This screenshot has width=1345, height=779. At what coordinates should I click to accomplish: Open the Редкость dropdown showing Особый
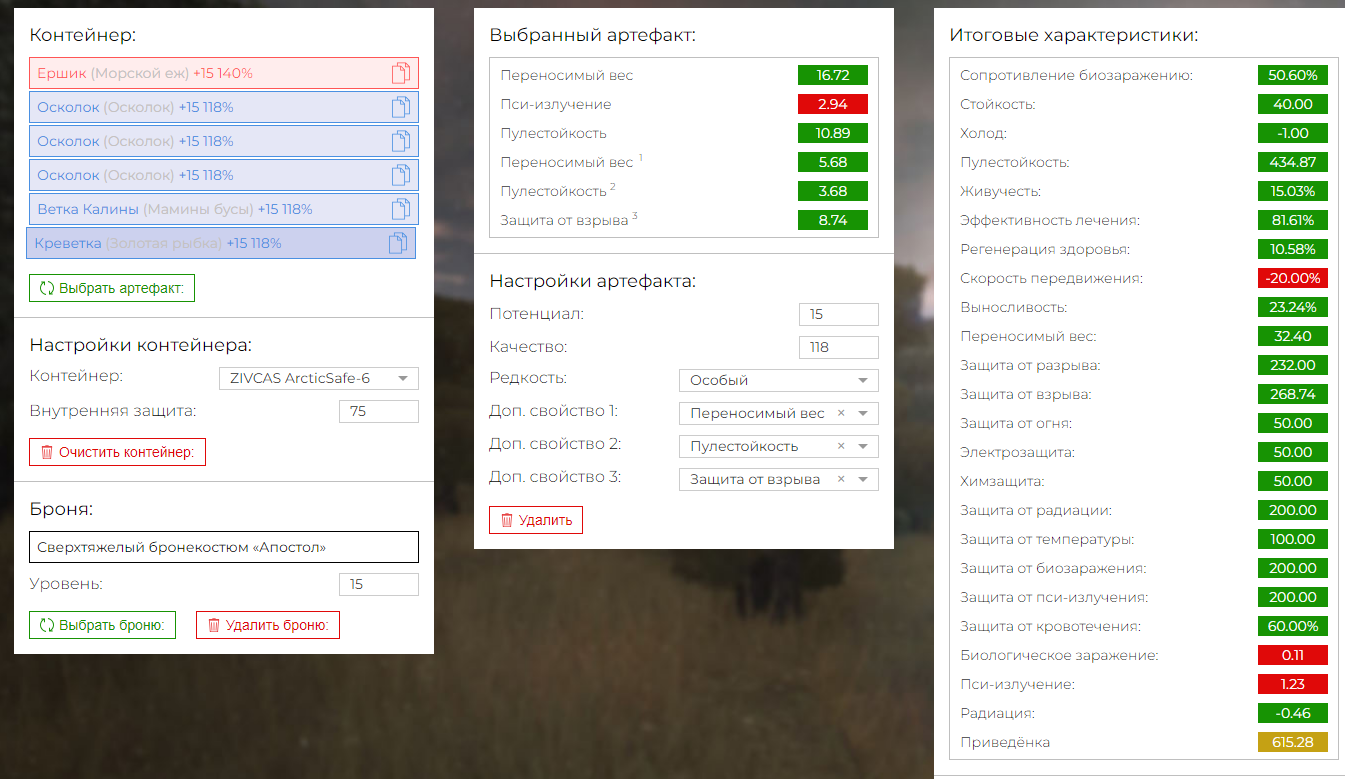779,380
